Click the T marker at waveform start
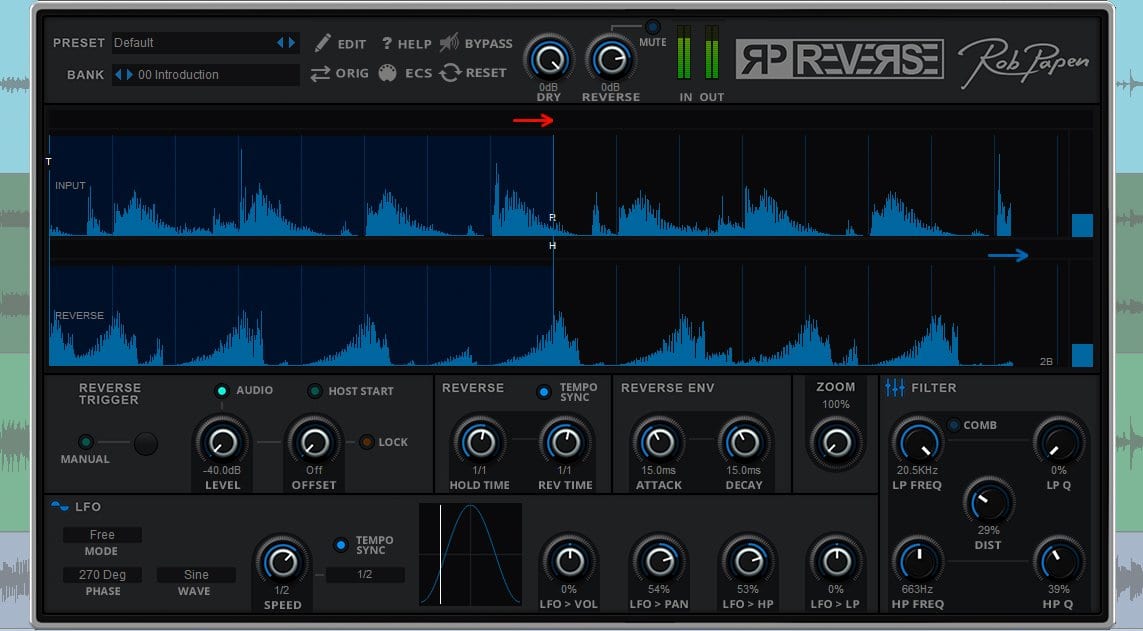This screenshot has width=1143, height=631. click(x=49, y=161)
